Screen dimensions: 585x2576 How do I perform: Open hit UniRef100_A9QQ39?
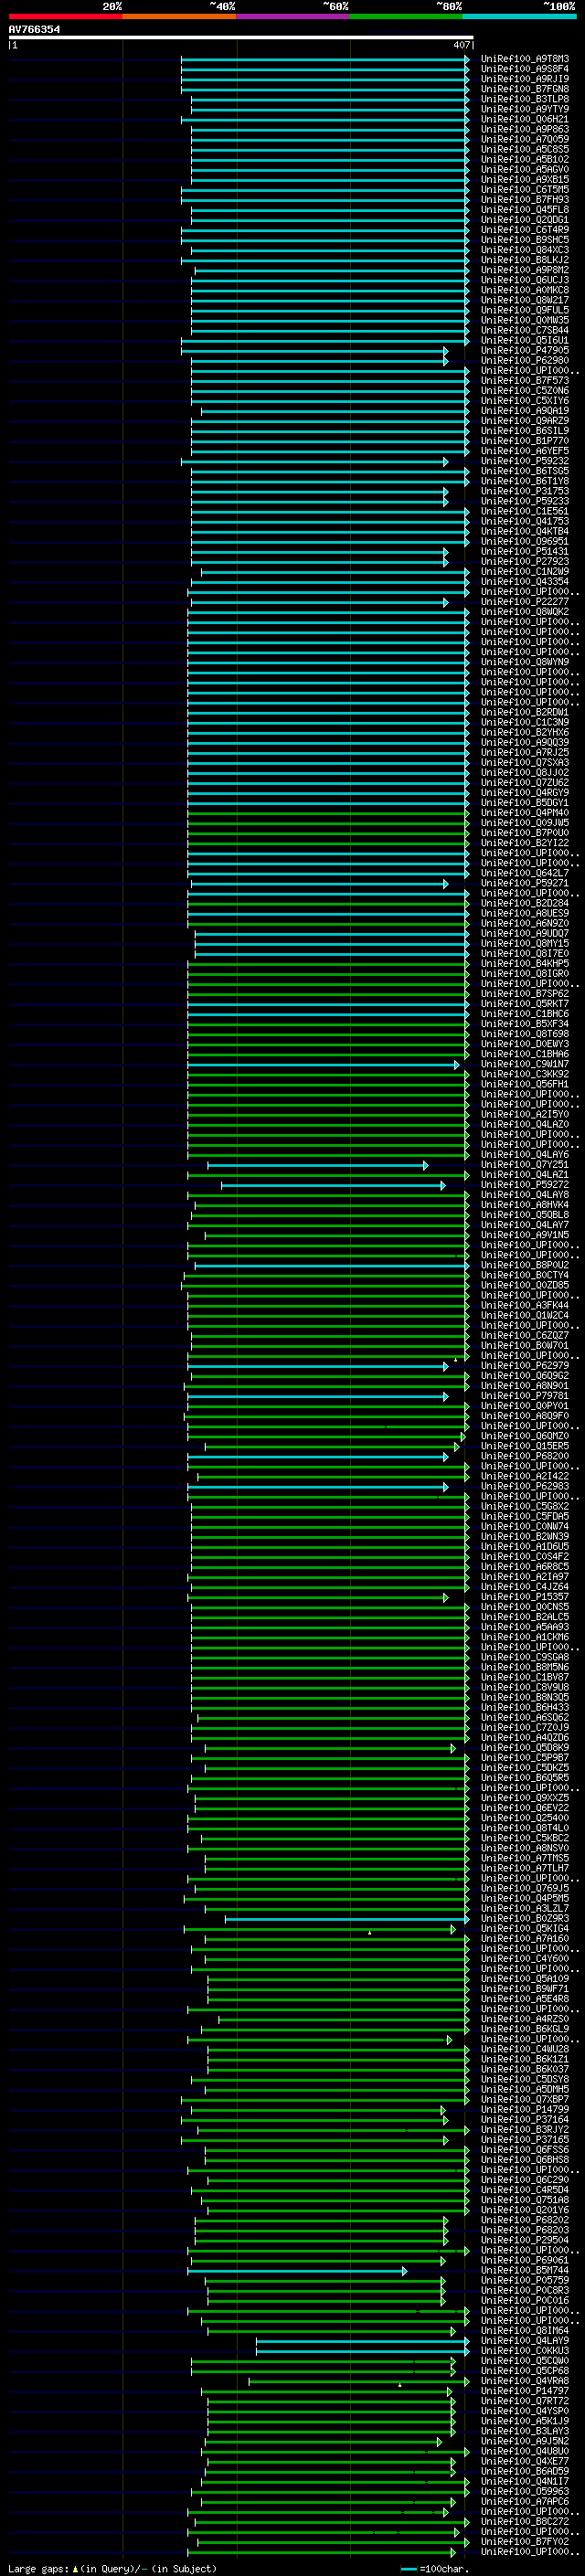click(525, 742)
